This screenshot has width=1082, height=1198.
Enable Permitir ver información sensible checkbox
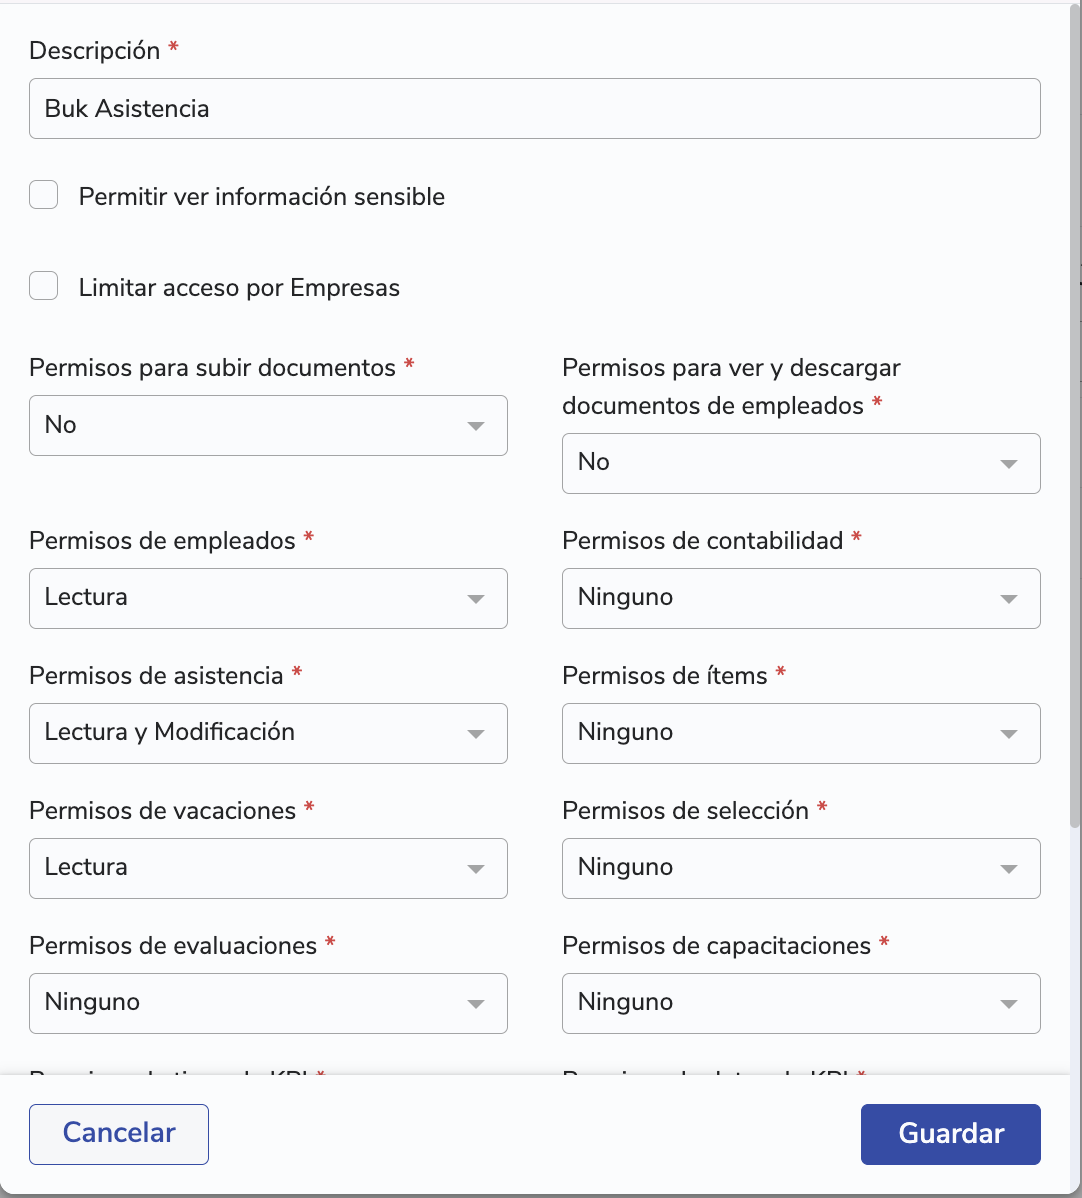point(44,195)
